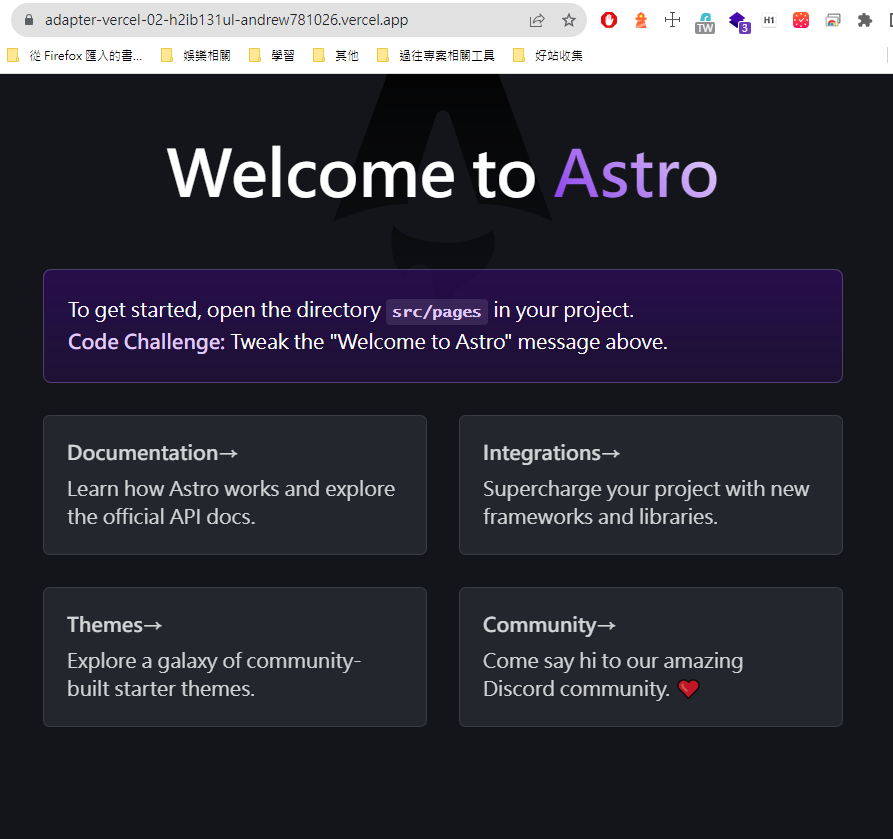Click the share page icon in address bar

coord(536,21)
